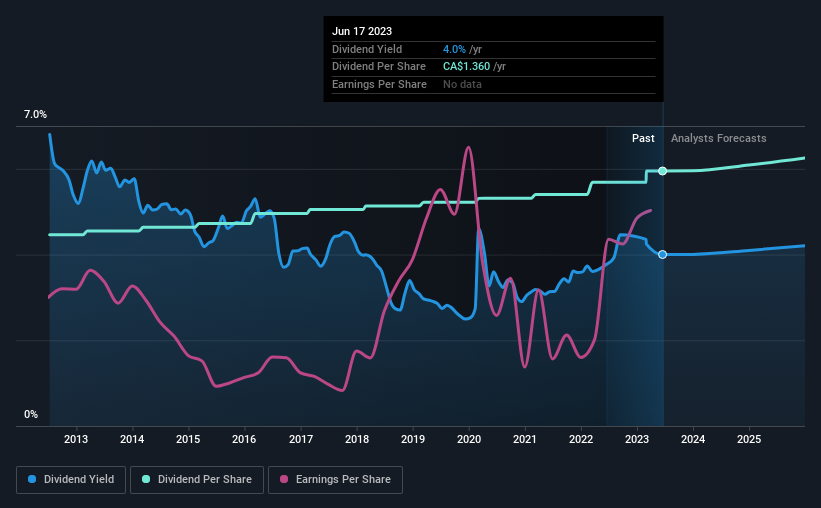Click the 2014 x-axis label
821x508 pixels.
(132, 439)
